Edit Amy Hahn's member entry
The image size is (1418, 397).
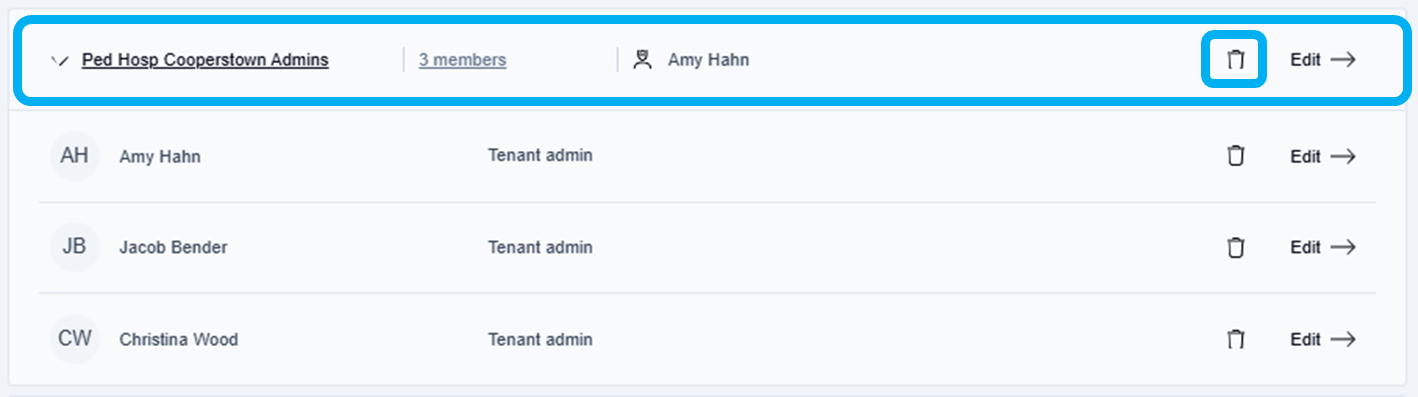pos(1323,156)
